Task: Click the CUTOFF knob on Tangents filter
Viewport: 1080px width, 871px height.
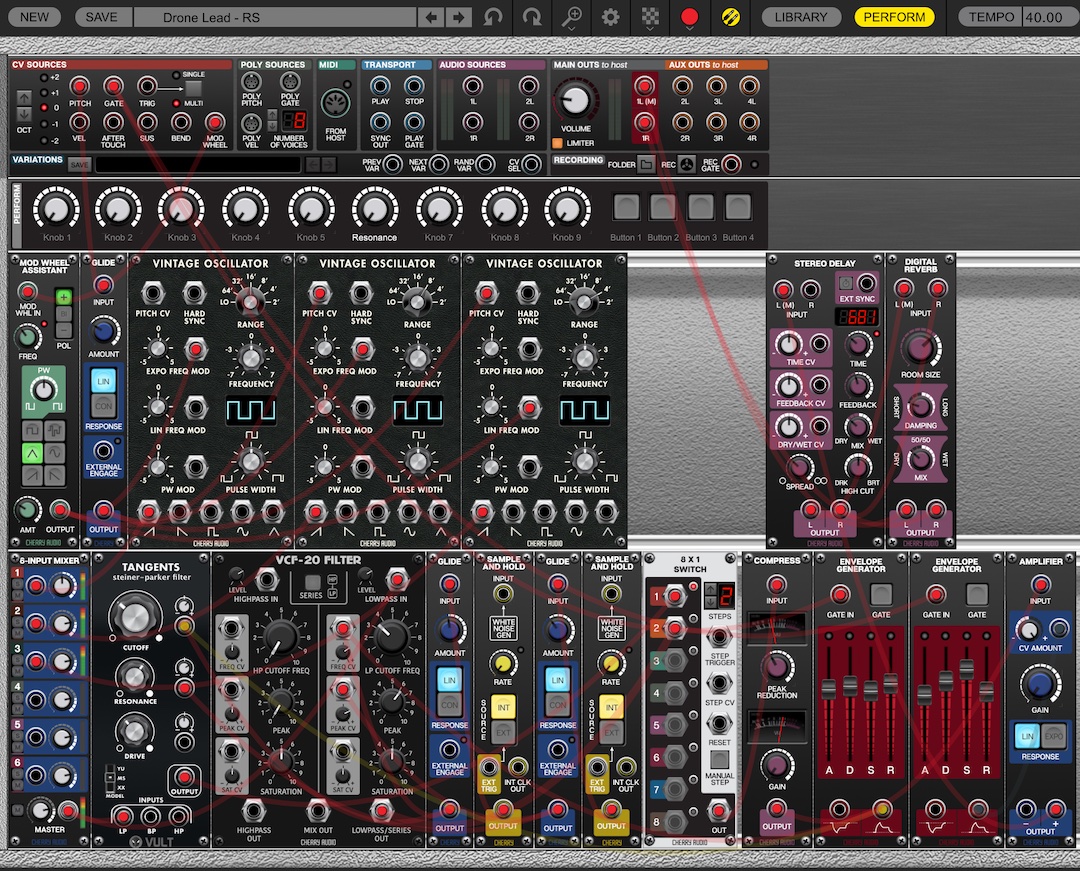Action: click(x=136, y=615)
